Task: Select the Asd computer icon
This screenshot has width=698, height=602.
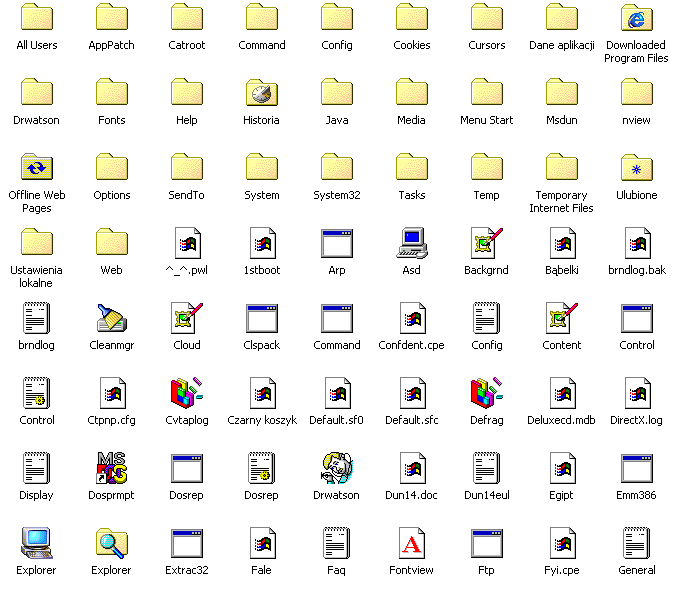Action: point(412,243)
